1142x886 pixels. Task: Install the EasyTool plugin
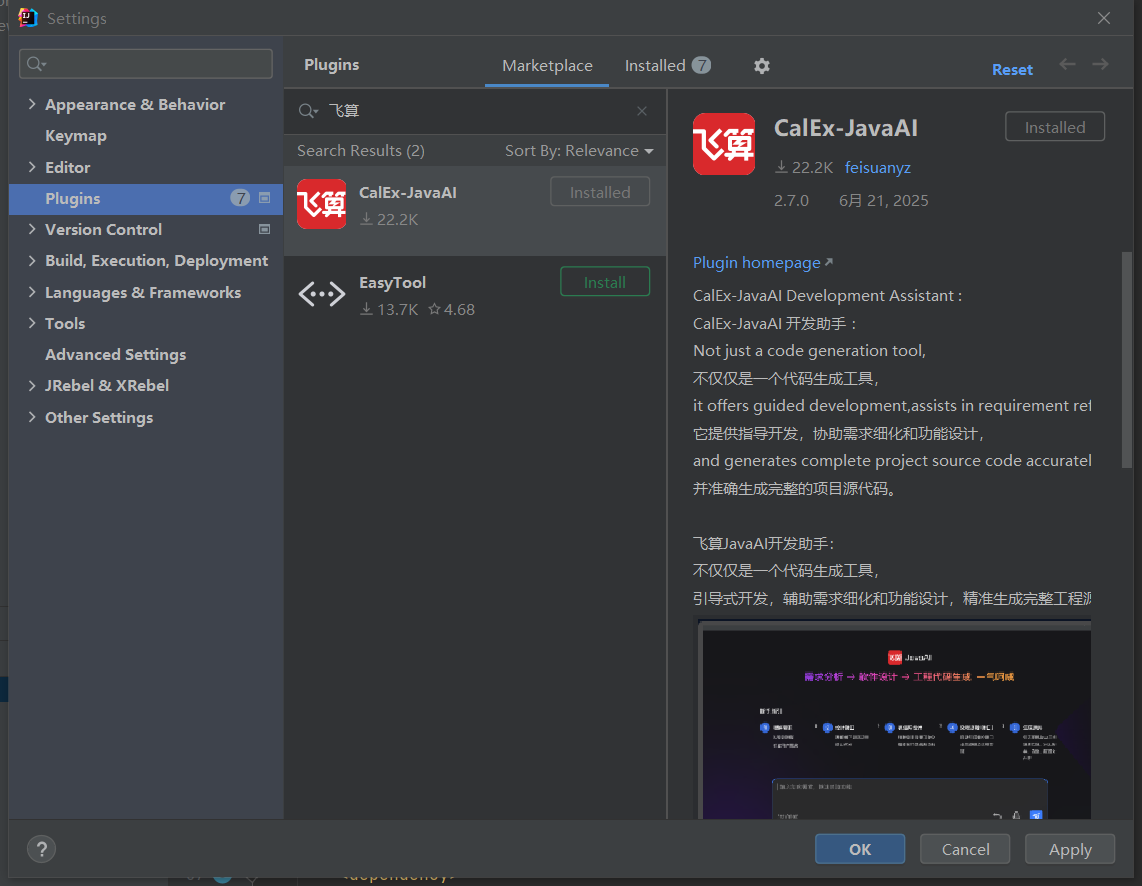pyautogui.click(x=605, y=282)
